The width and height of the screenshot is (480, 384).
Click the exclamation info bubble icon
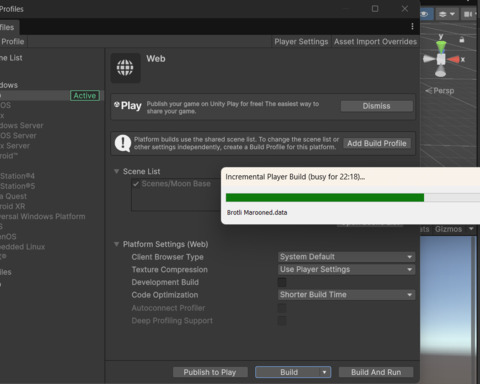click(x=123, y=143)
